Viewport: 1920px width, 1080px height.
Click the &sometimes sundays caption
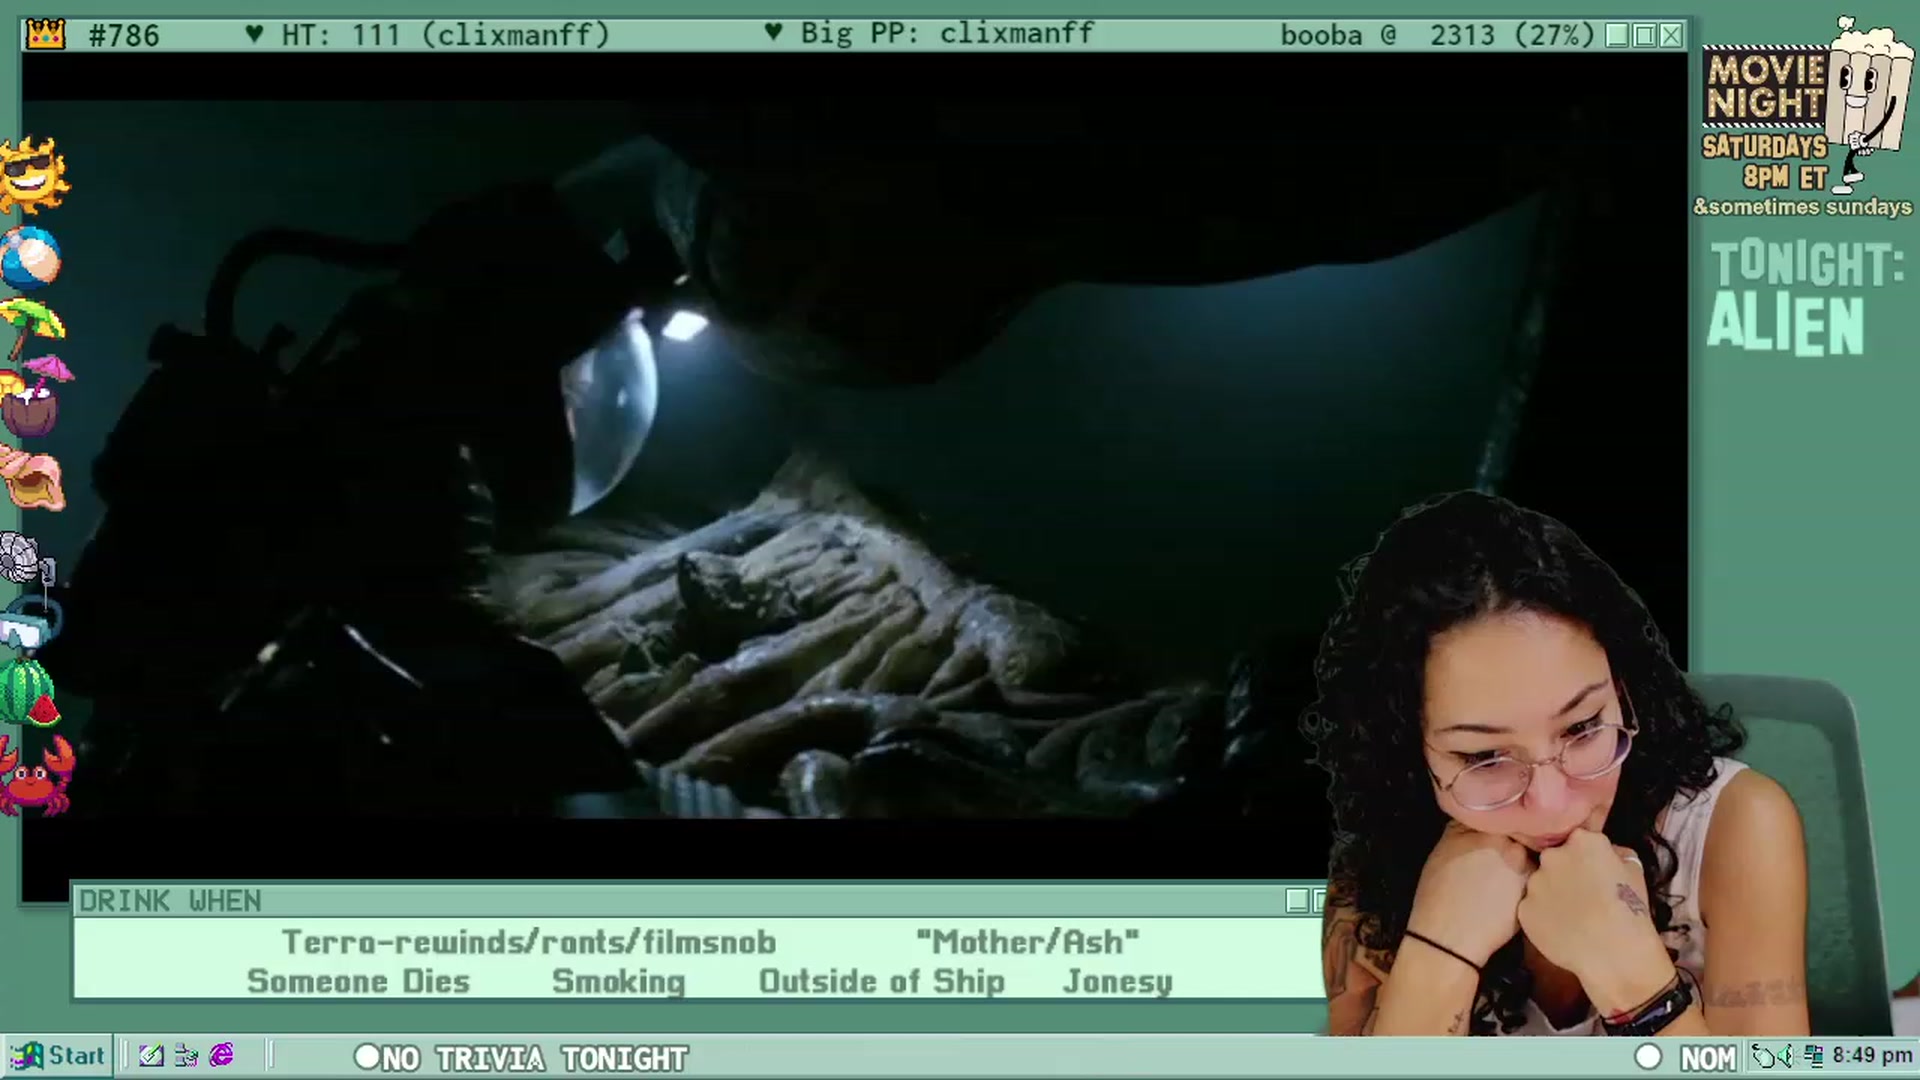click(1803, 207)
